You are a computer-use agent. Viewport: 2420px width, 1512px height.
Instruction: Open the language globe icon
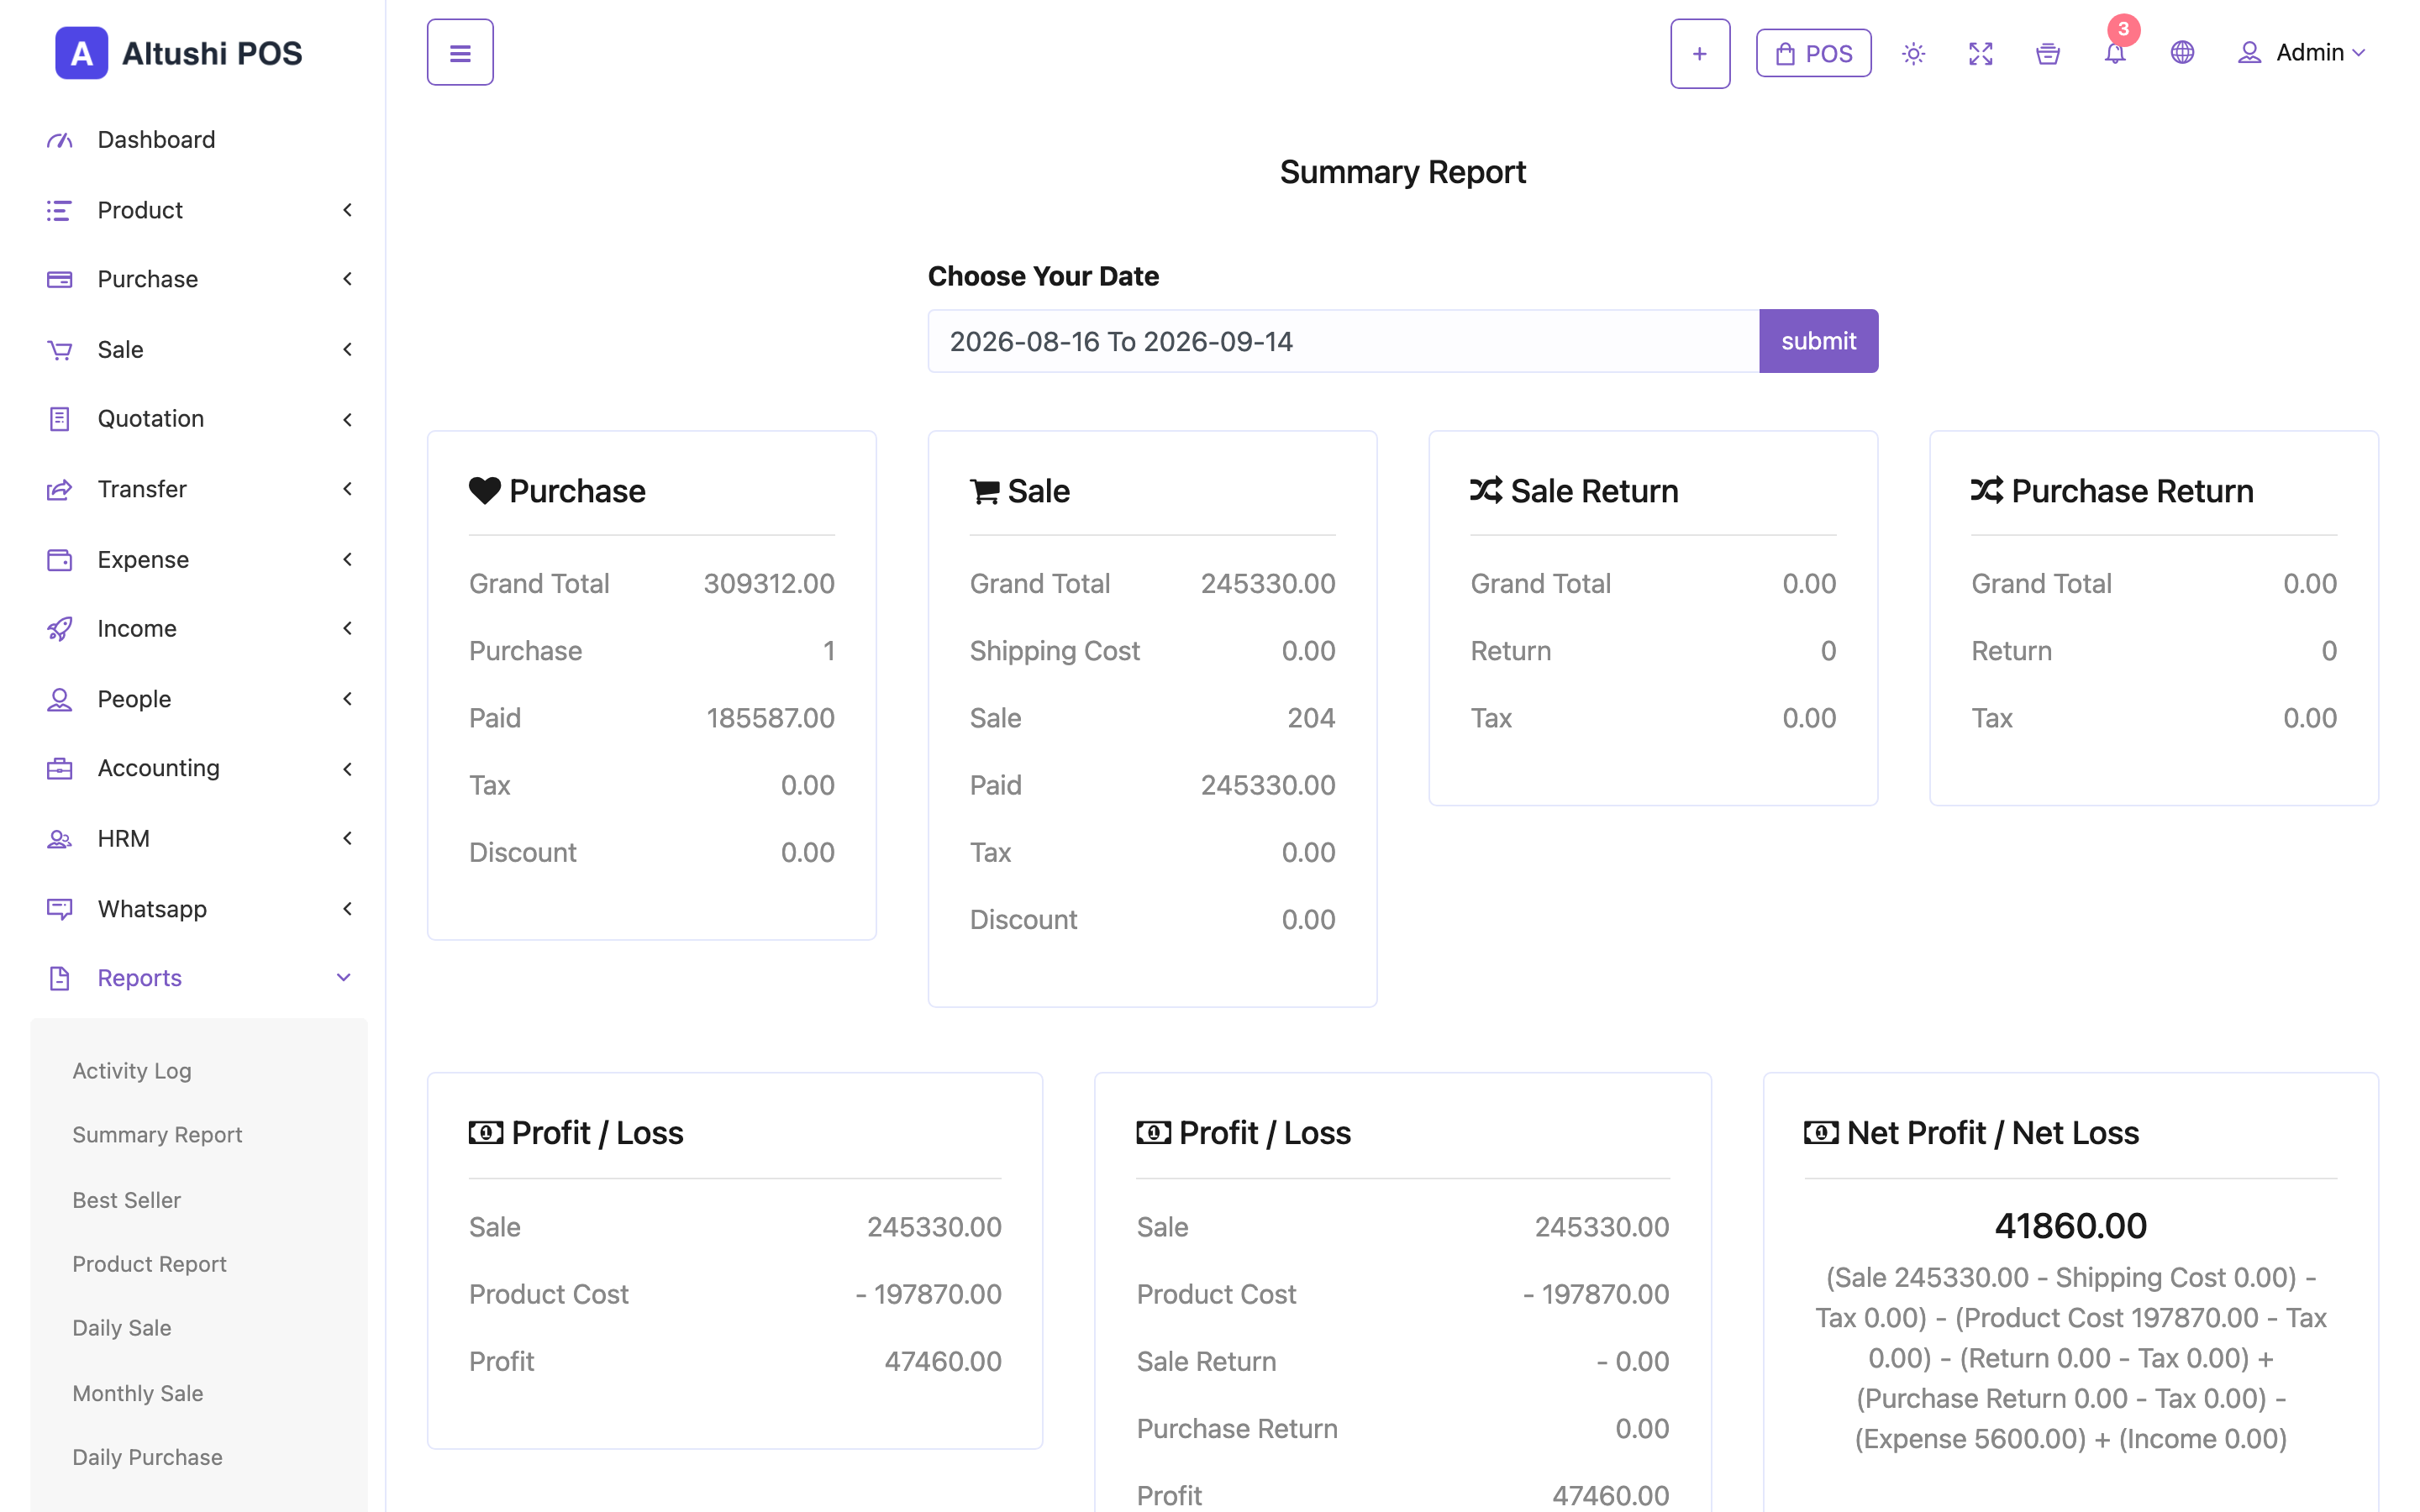(x=2182, y=53)
